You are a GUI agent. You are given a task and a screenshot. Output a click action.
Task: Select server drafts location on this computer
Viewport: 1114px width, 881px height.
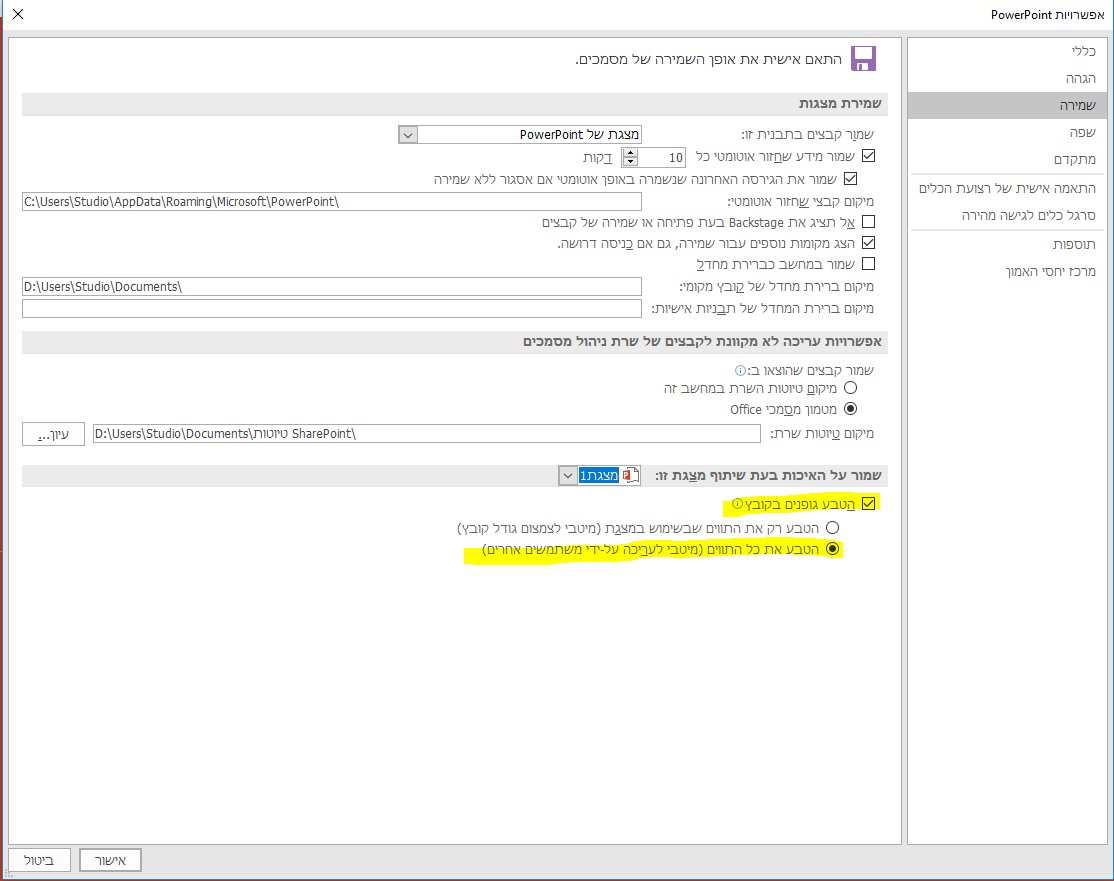pyautogui.click(x=850, y=388)
